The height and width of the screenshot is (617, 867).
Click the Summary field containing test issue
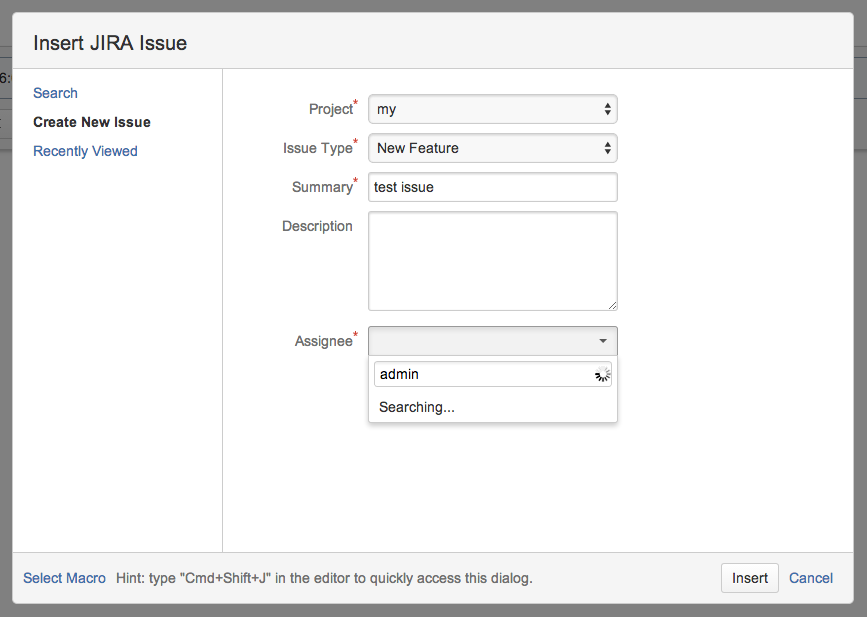493,187
